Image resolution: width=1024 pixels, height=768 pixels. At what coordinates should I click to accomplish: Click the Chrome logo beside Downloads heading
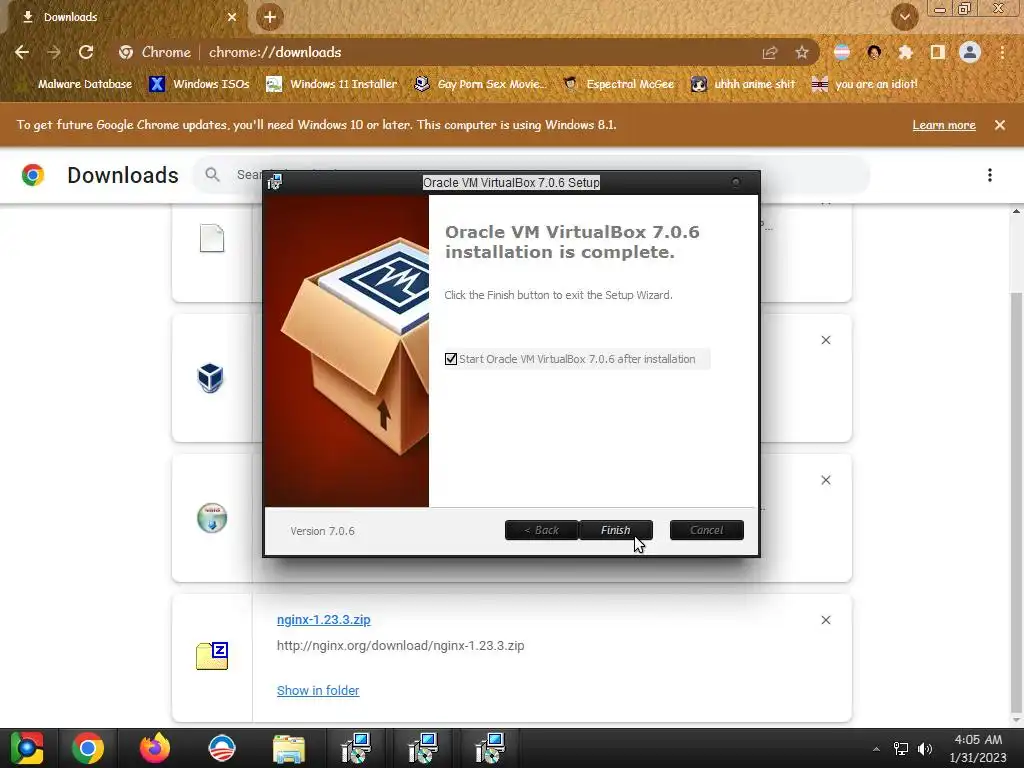[33, 175]
